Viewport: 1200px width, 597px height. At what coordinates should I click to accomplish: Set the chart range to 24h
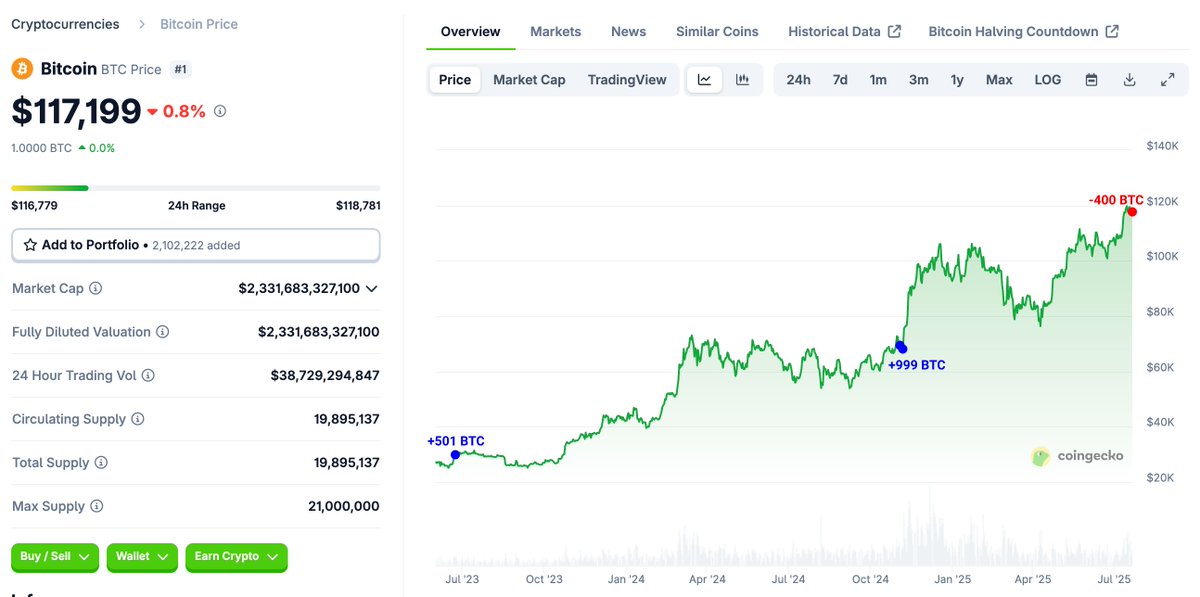coord(799,80)
